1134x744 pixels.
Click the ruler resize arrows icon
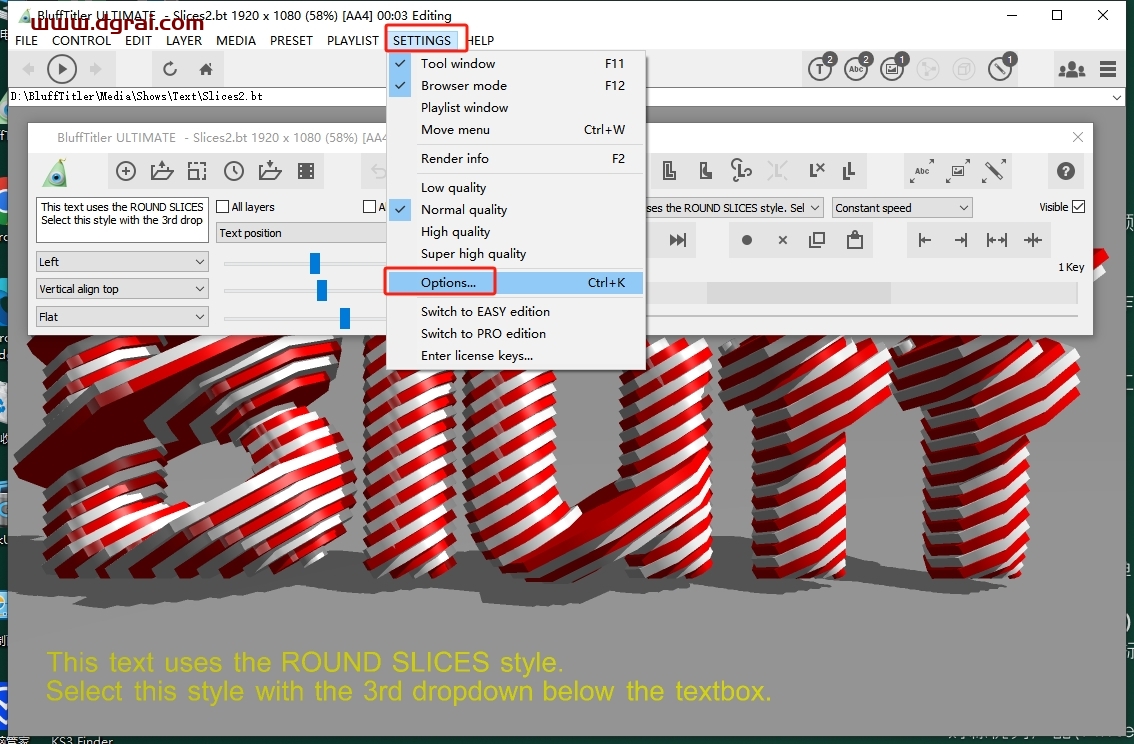994,171
